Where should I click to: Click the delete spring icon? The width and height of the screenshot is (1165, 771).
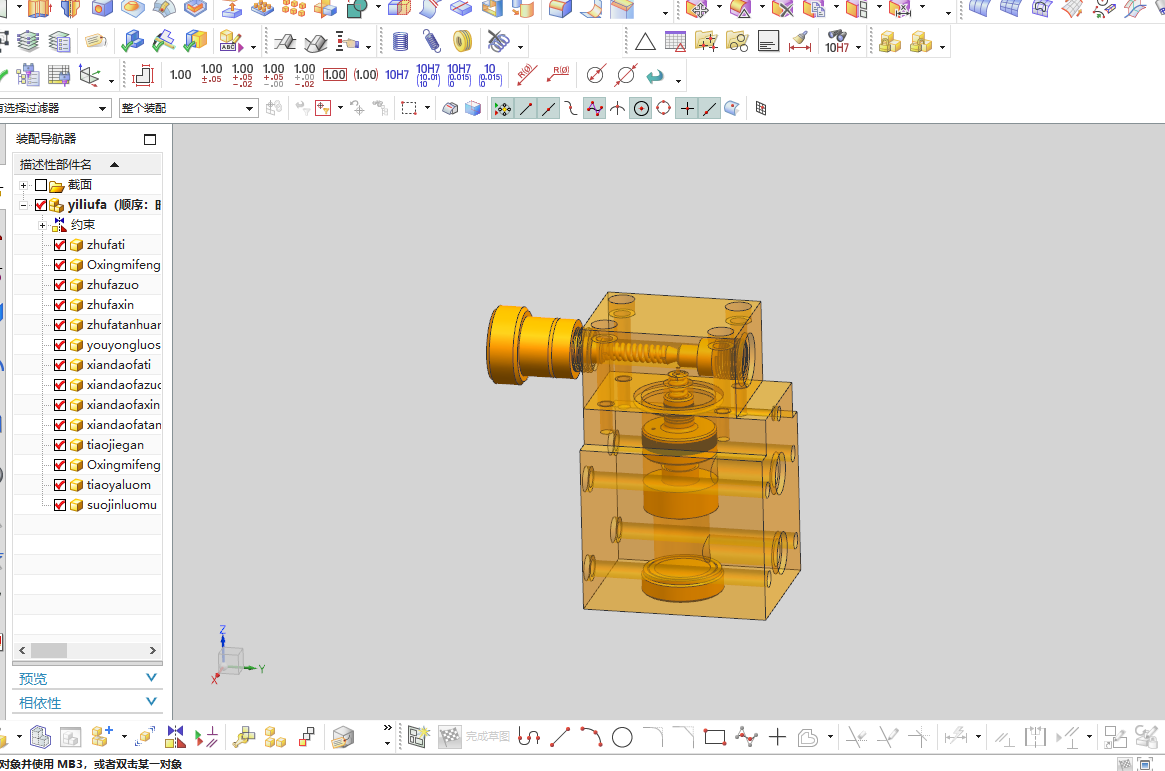click(x=498, y=42)
